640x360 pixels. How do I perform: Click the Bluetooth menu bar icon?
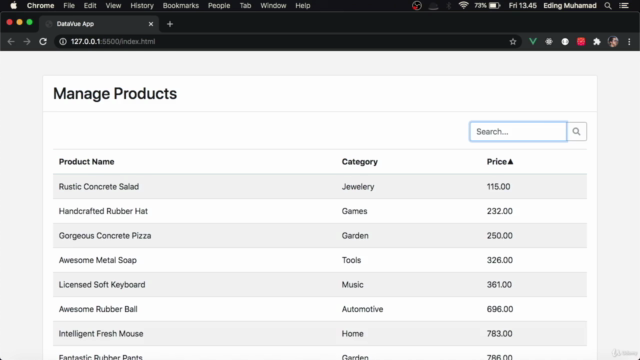click(449, 6)
